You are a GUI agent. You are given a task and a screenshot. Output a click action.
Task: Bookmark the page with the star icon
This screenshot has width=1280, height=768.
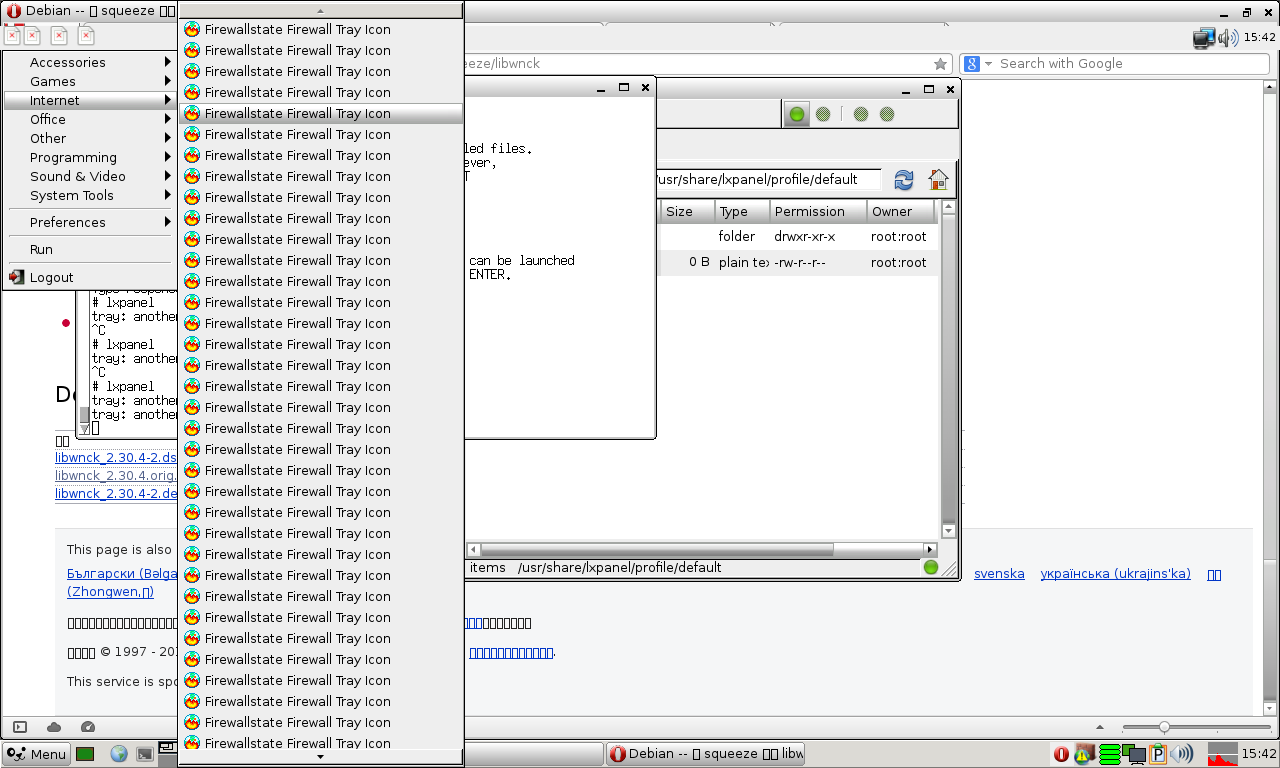940,64
